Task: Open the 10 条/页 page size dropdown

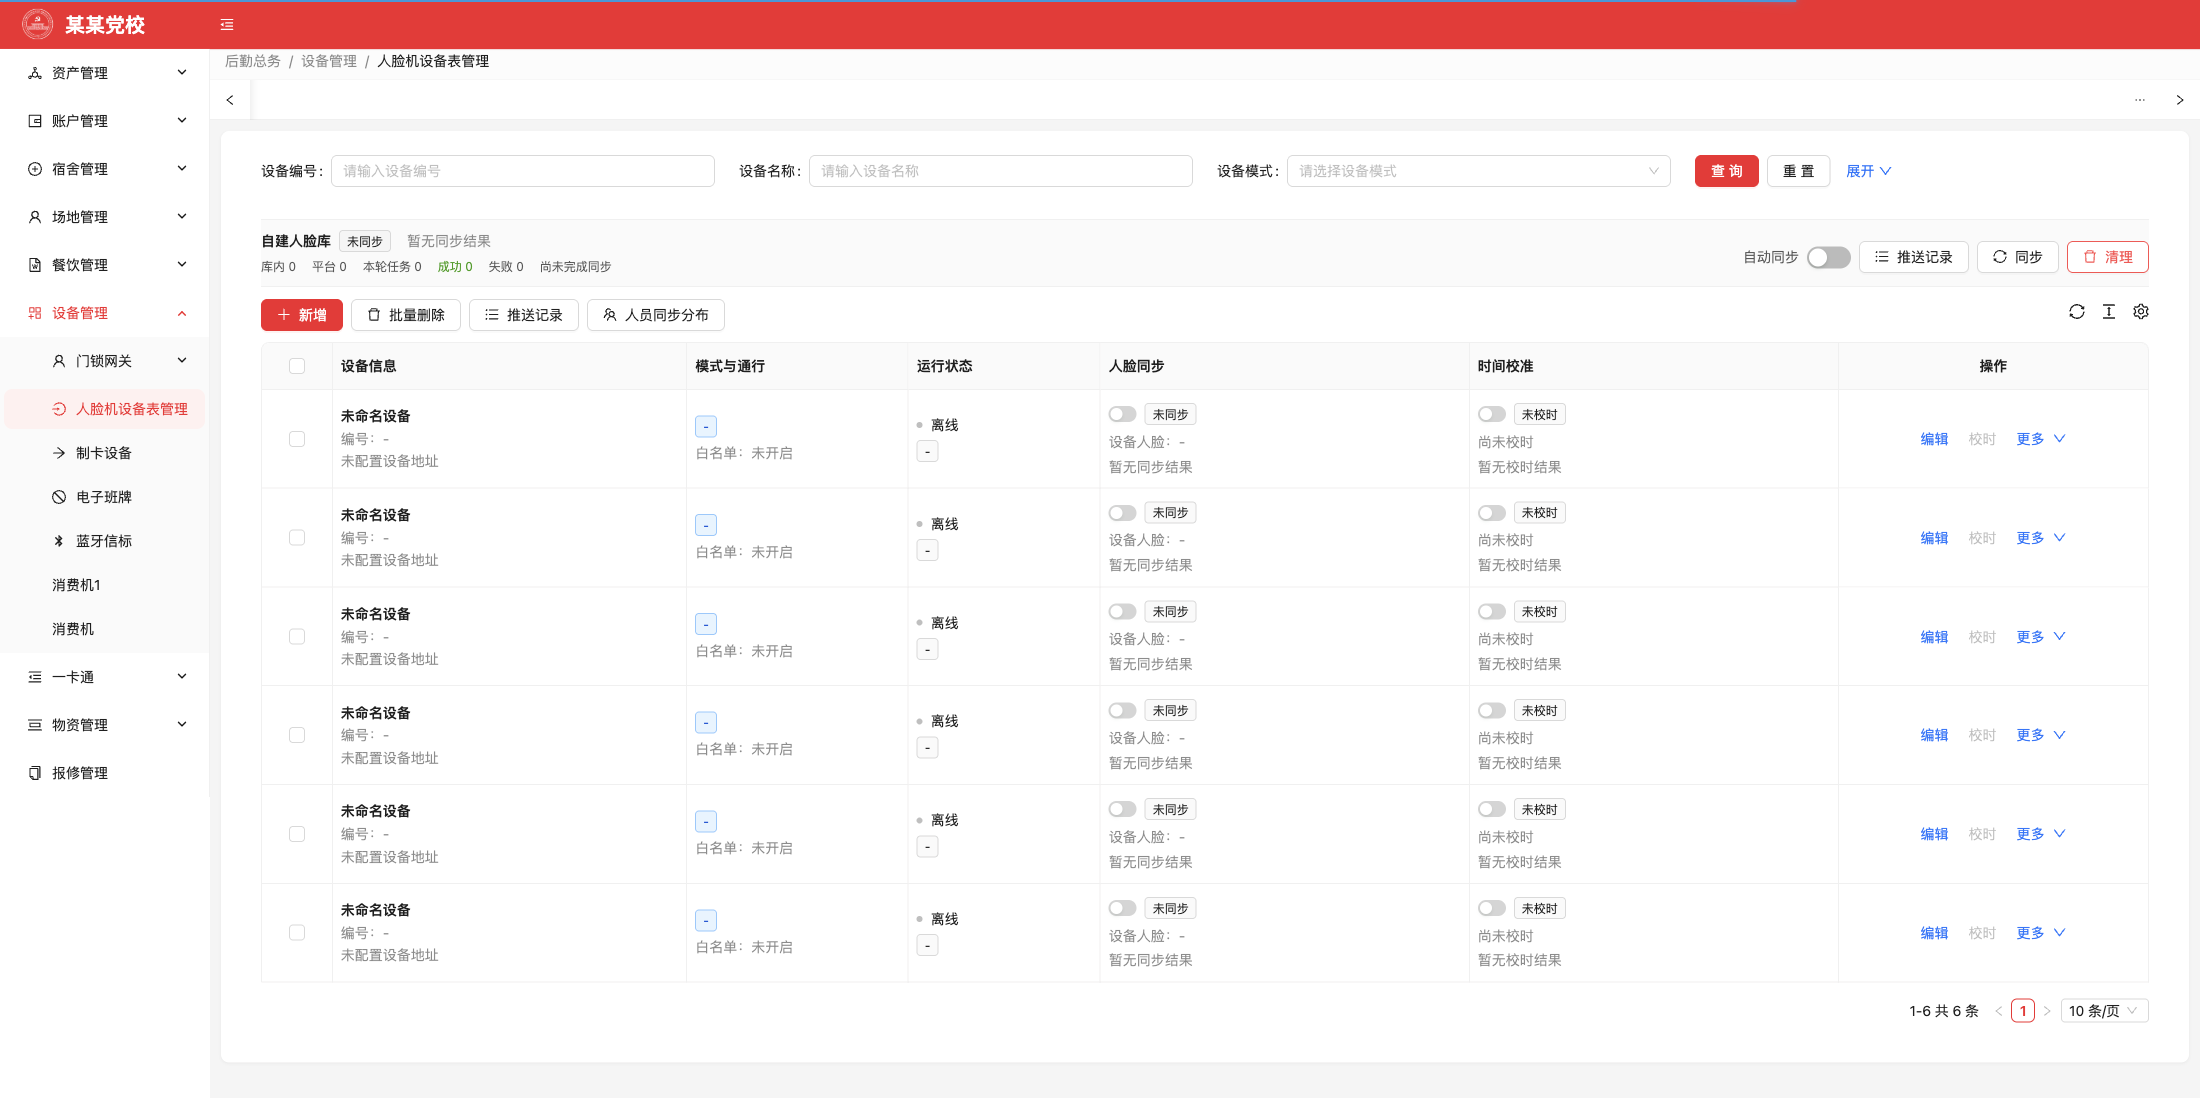Action: point(2104,1011)
